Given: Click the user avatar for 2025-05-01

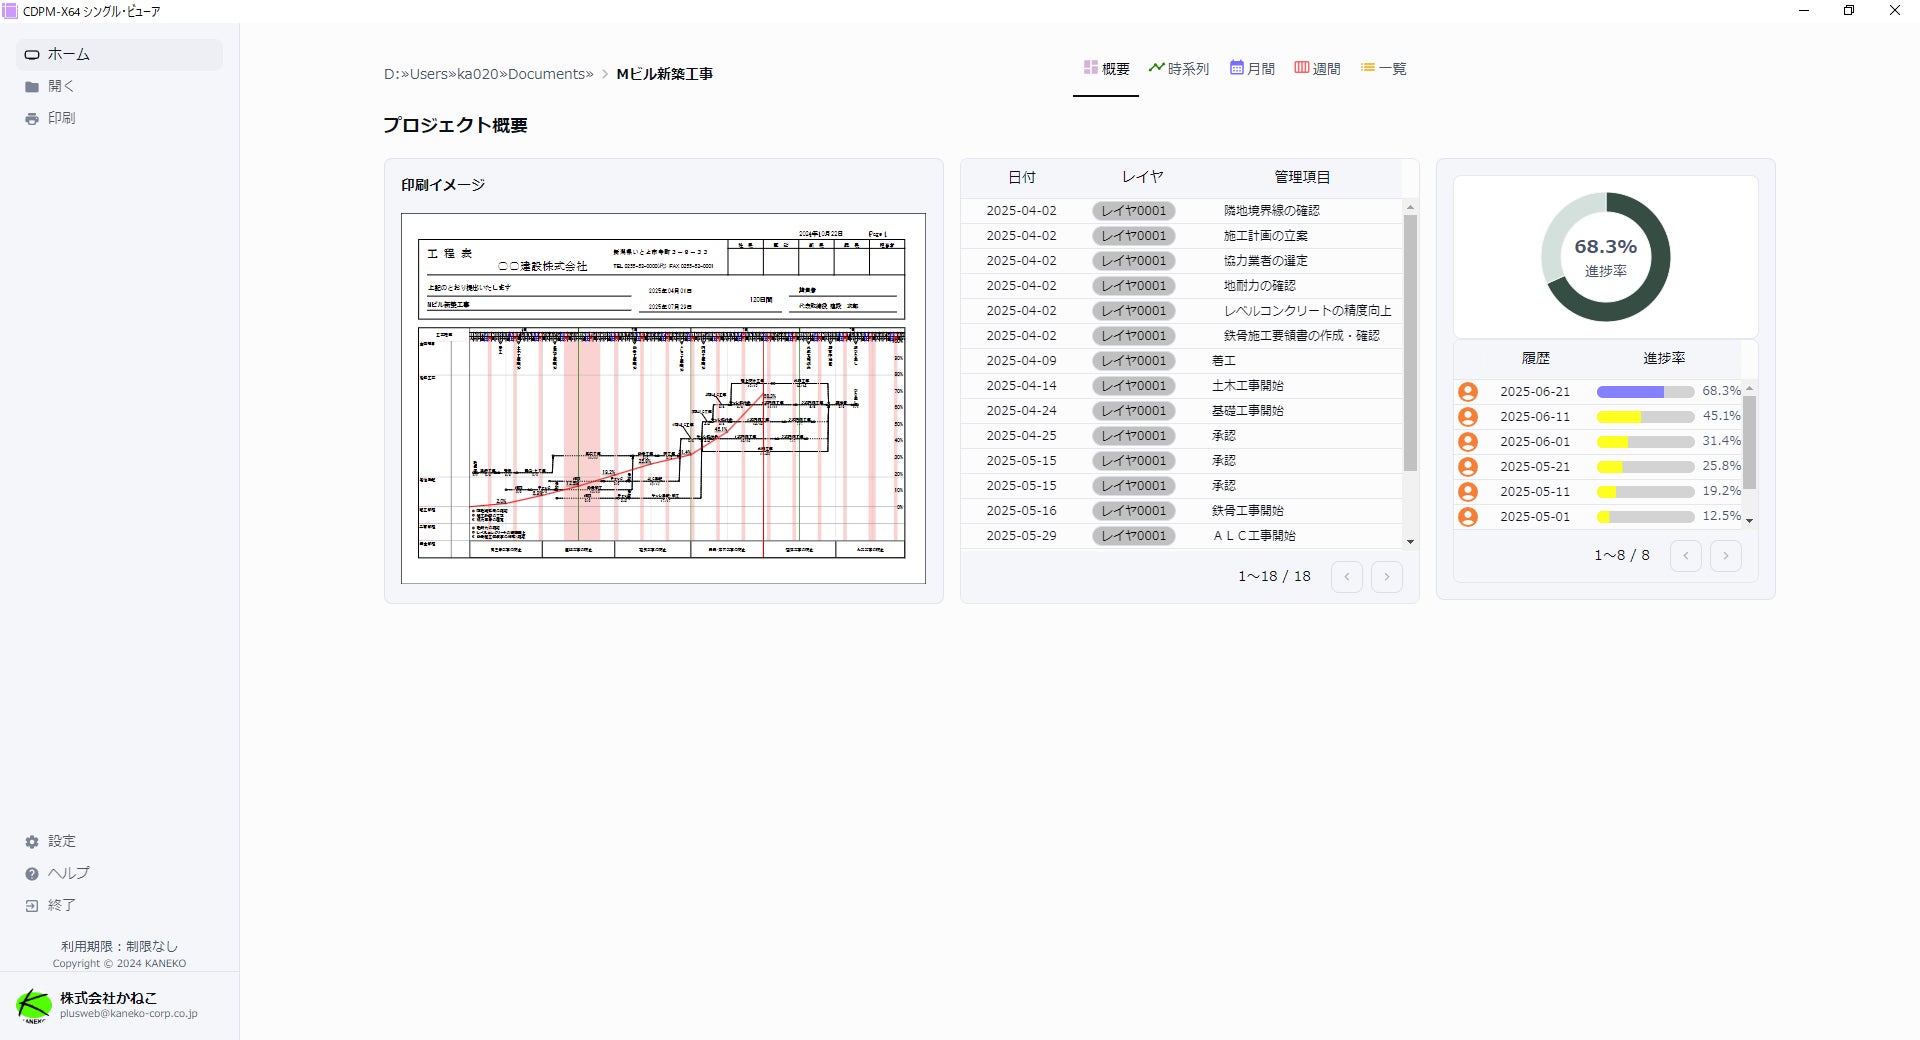Looking at the screenshot, I should click(1468, 517).
